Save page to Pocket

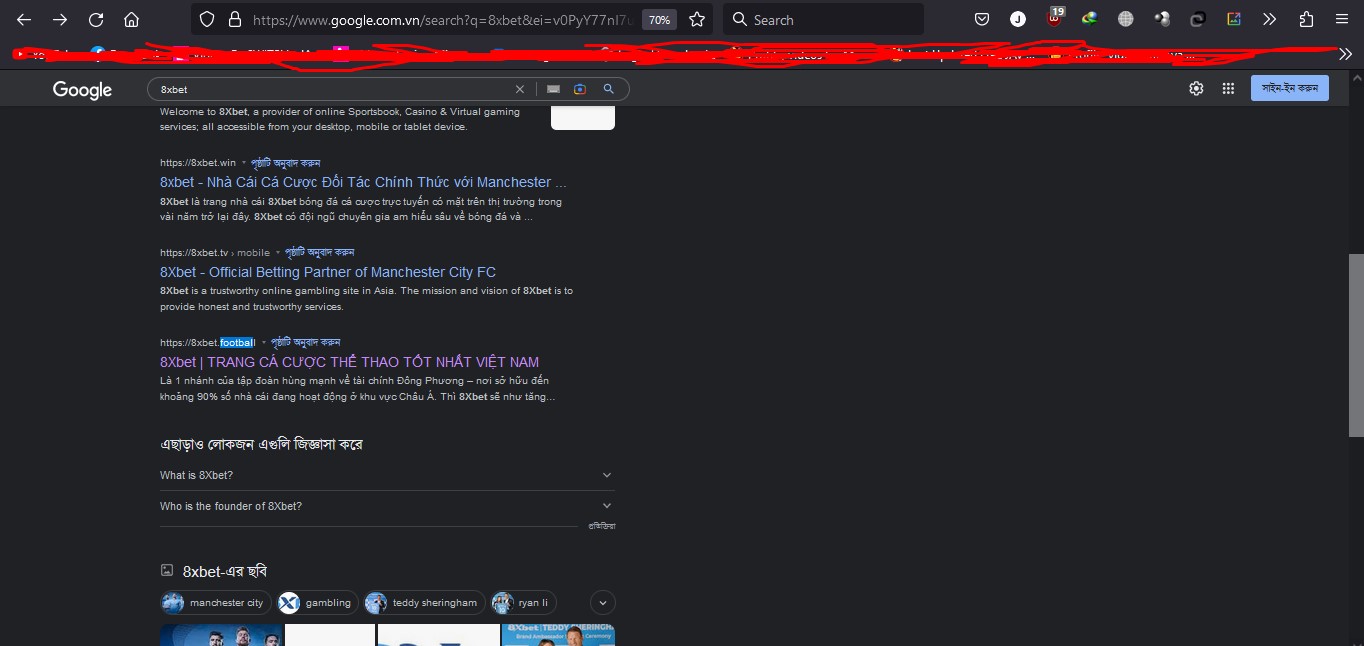click(x=982, y=19)
